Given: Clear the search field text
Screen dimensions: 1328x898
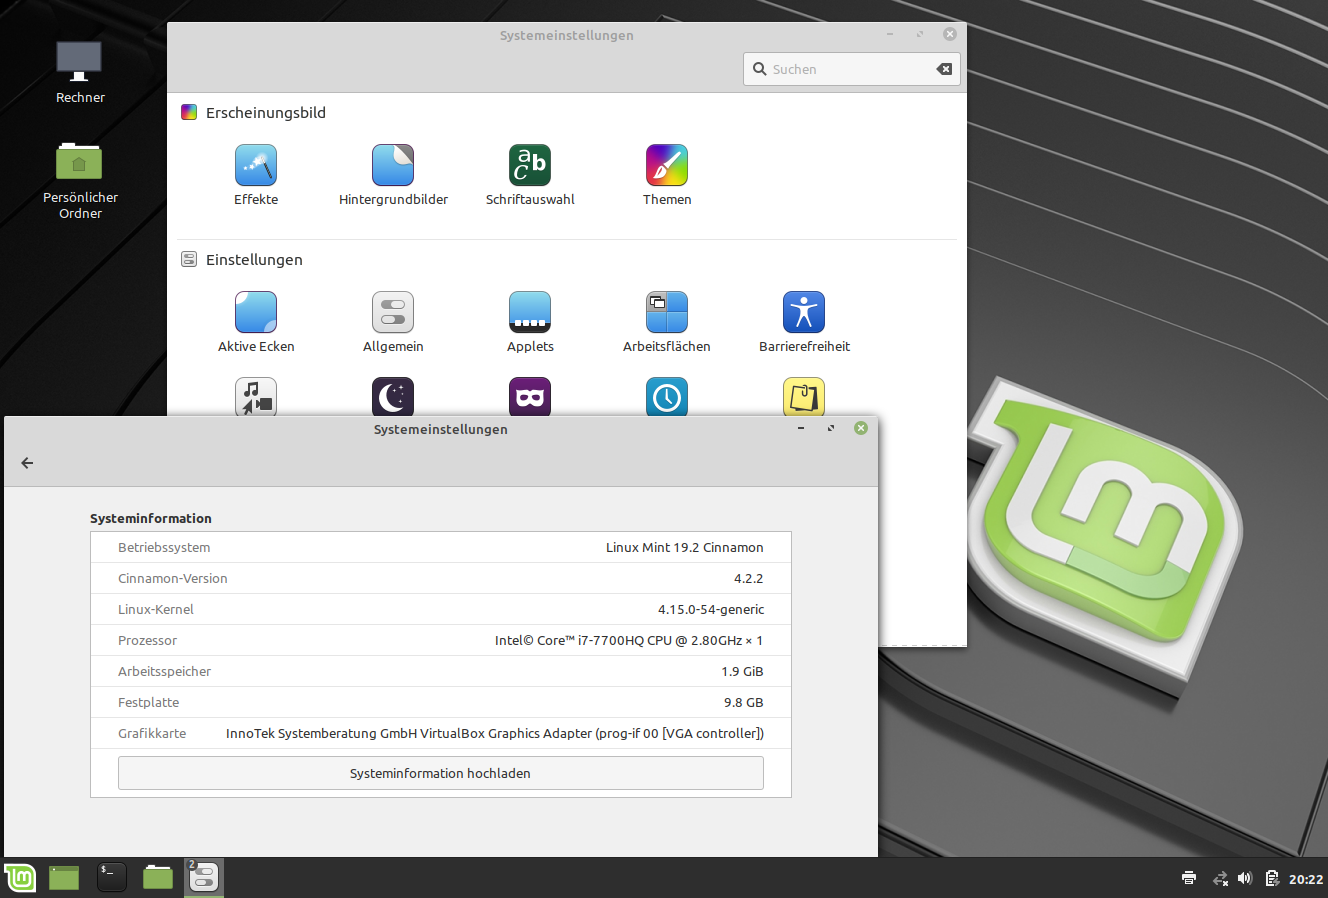Looking at the screenshot, I should coord(944,69).
